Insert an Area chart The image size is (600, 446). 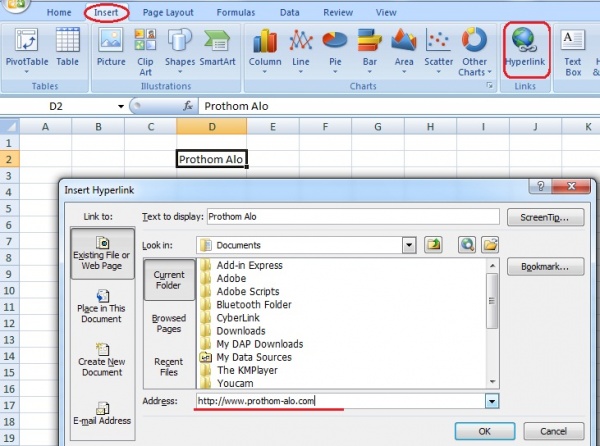pos(404,50)
